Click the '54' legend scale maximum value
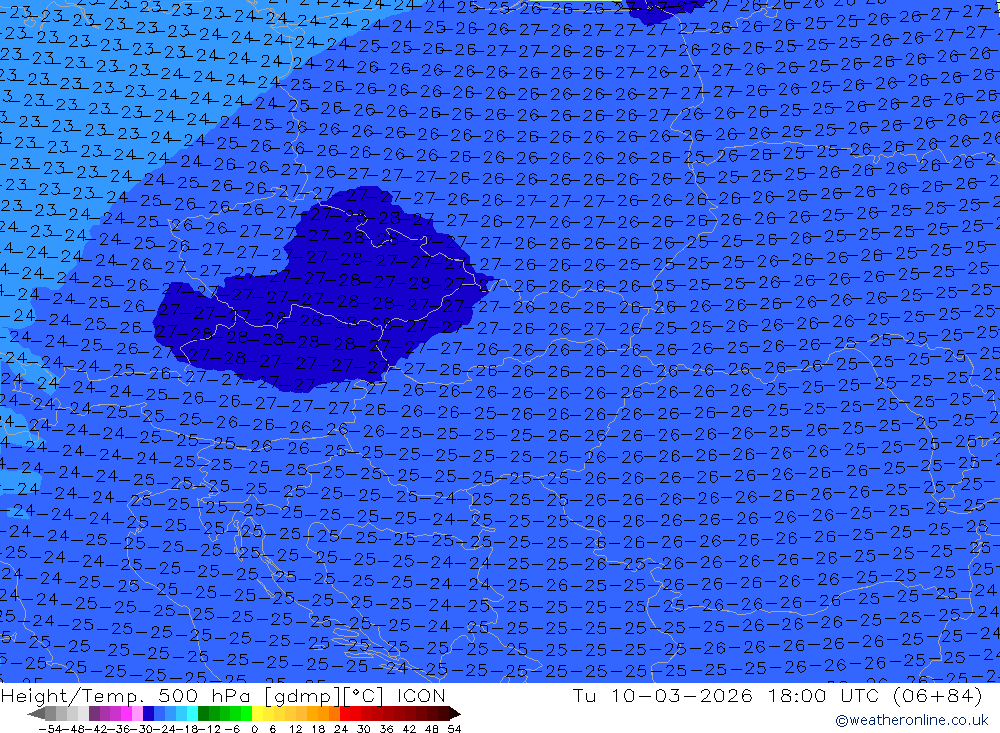The width and height of the screenshot is (1000, 733). [x=454, y=729]
